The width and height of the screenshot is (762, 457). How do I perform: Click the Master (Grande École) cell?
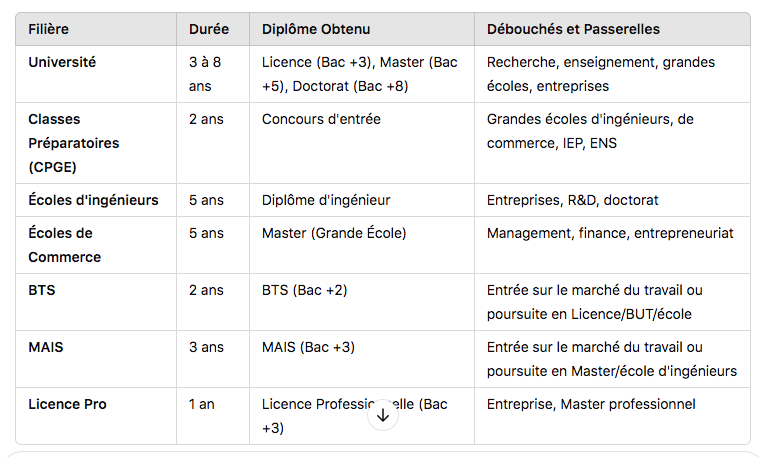[334, 233]
